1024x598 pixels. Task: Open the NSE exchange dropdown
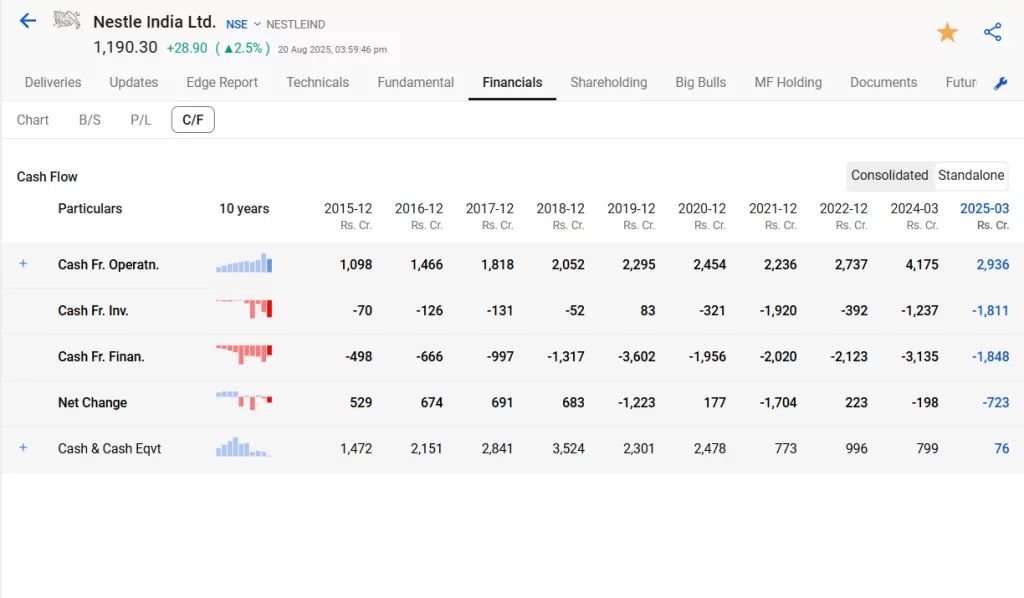click(243, 24)
